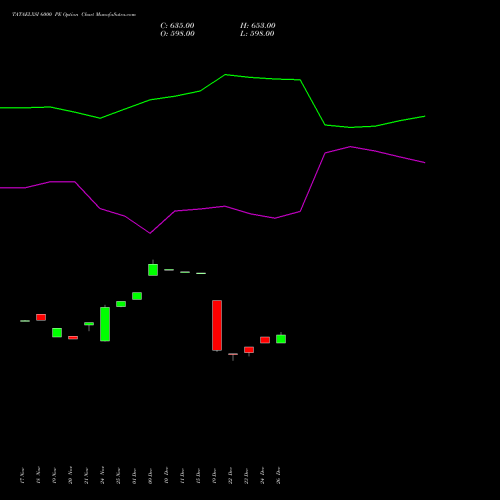This screenshot has width=500, height=500.
Task: Click the 18 Nov date label
Action: point(38,475)
